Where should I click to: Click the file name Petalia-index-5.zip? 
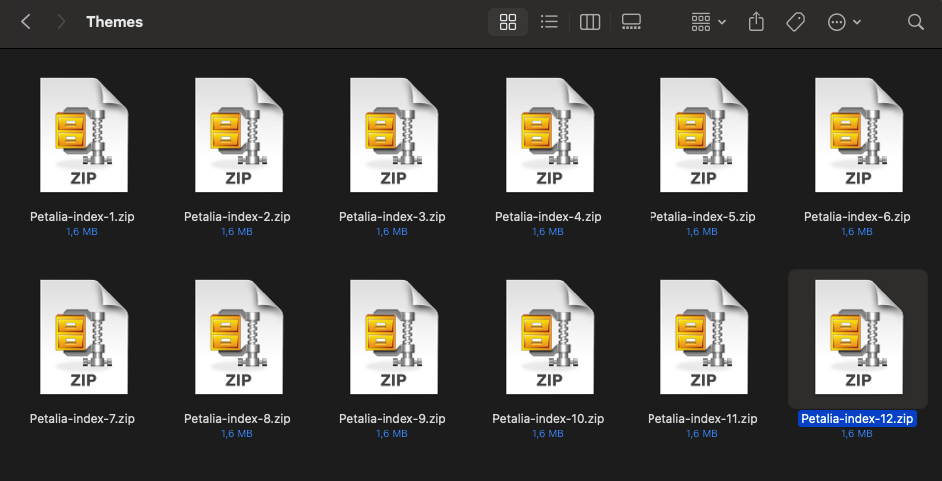click(703, 217)
